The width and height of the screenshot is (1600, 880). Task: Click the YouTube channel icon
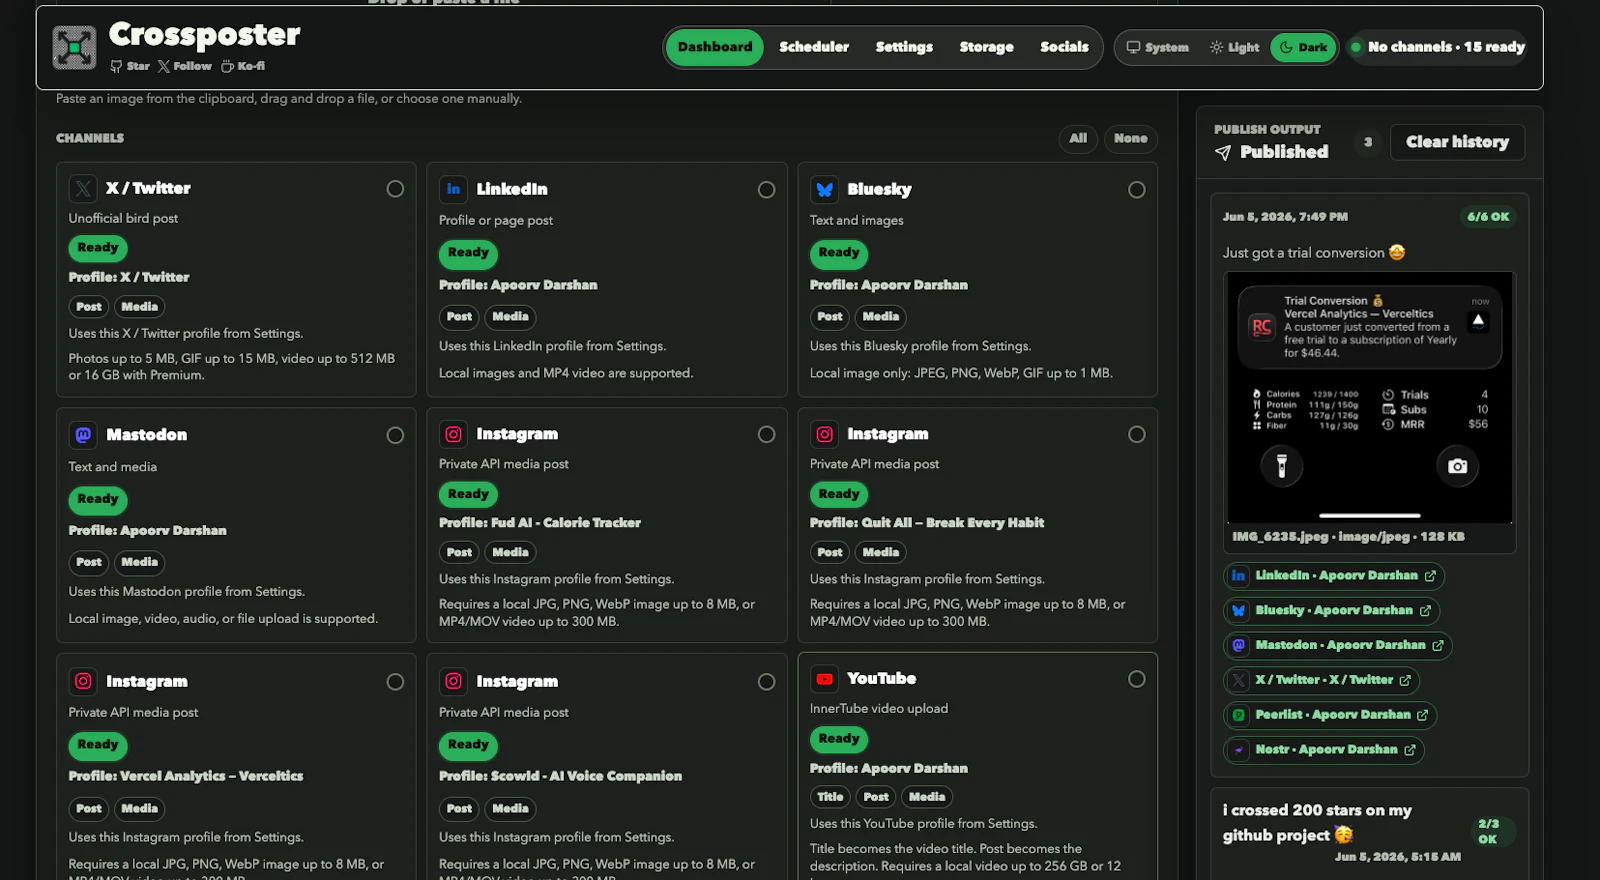pos(824,679)
